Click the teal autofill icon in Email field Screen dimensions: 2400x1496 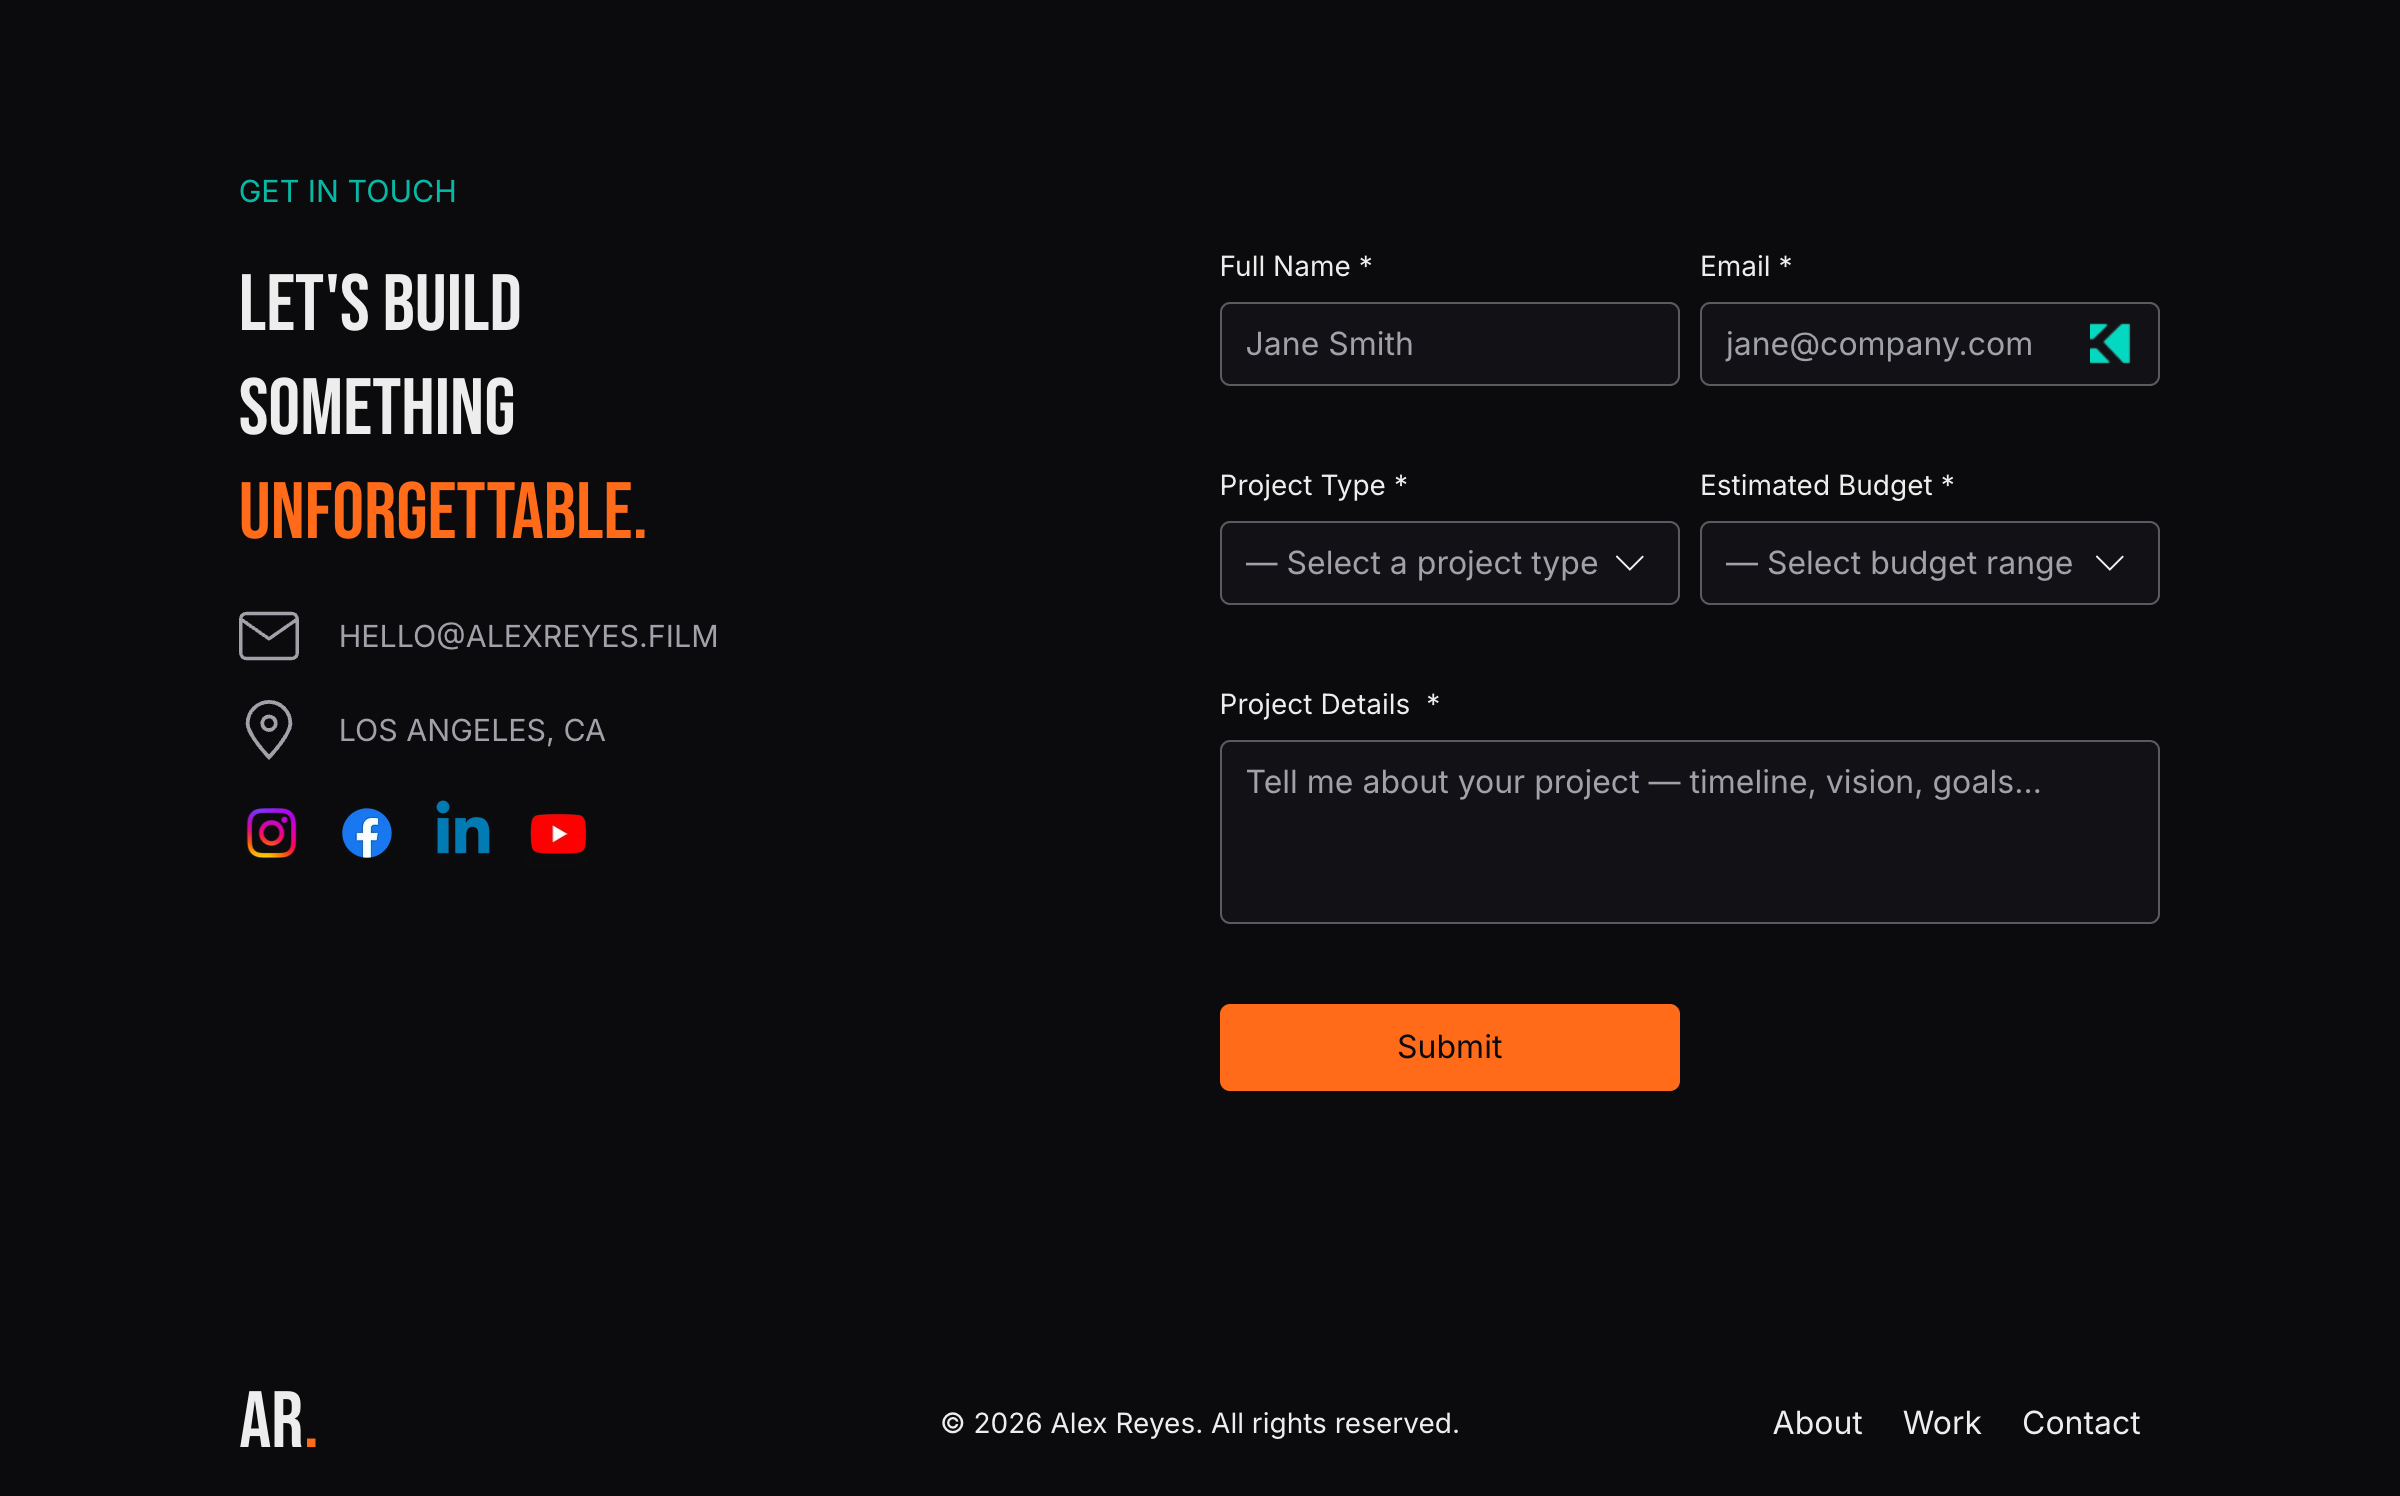click(x=2110, y=344)
